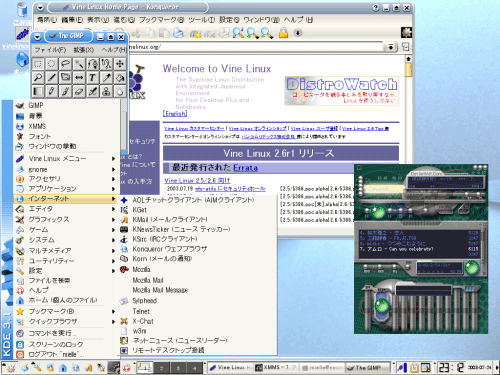Click the [English] link on Vine Linux page
The width and height of the screenshot is (500, 375).
[x=175, y=114]
